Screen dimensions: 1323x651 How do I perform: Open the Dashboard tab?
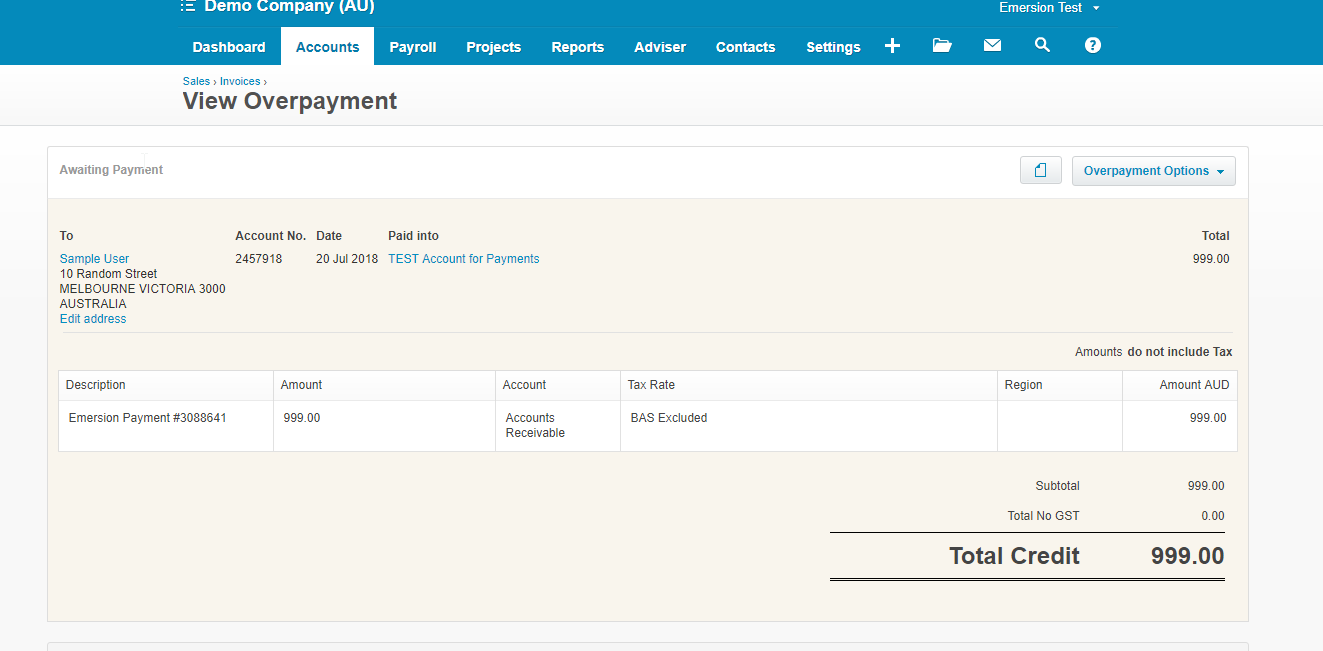pyautogui.click(x=229, y=47)
